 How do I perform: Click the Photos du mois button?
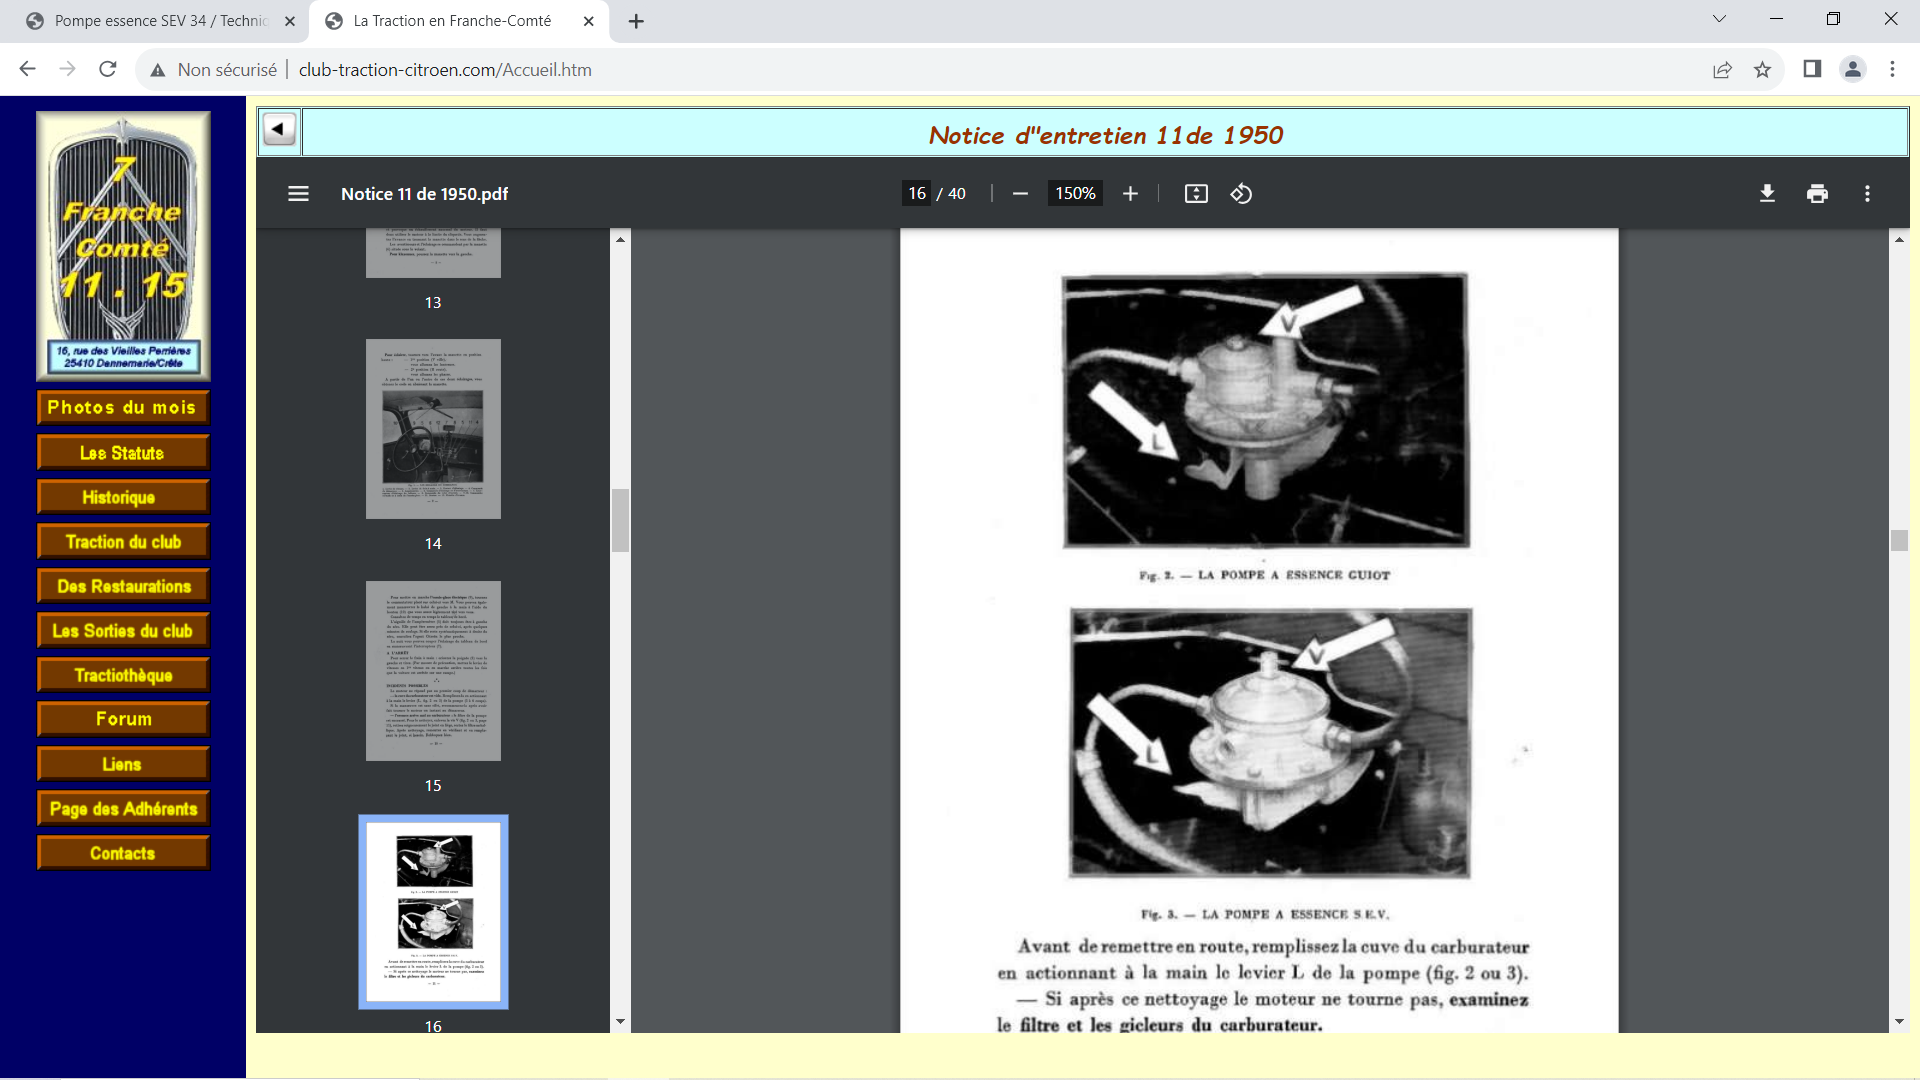(123, 407)
